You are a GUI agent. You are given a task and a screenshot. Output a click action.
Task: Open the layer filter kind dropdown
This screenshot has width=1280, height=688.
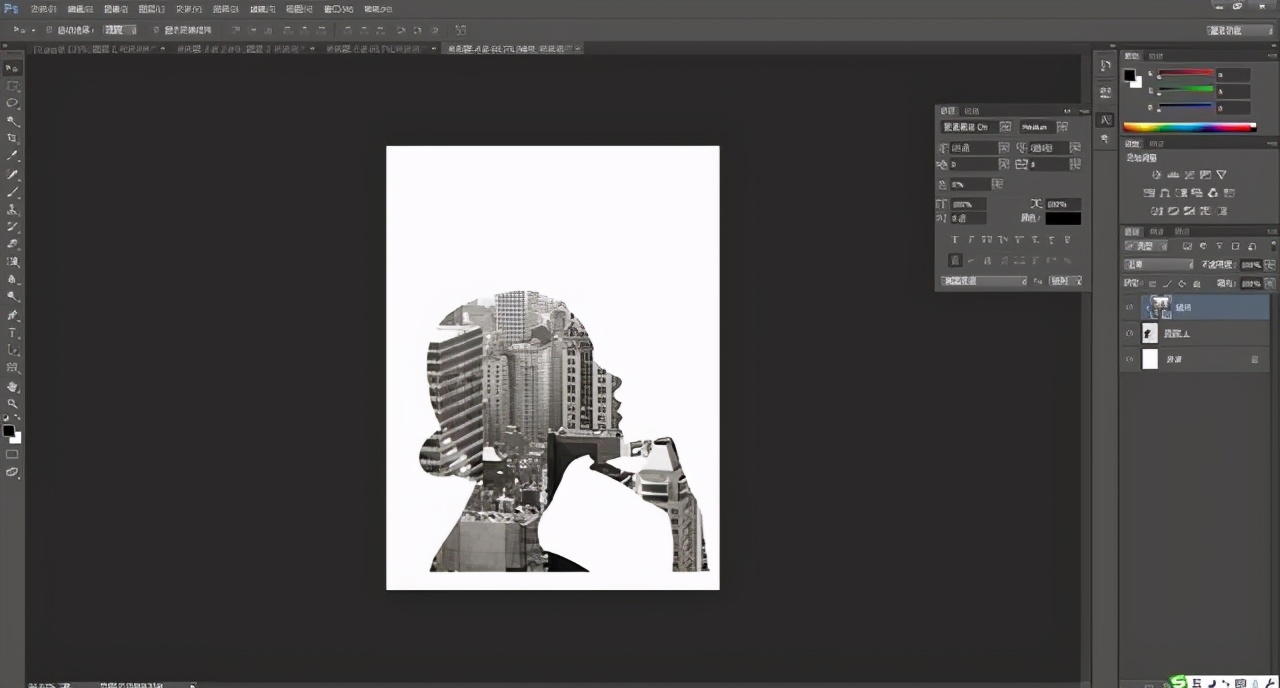1145,246
